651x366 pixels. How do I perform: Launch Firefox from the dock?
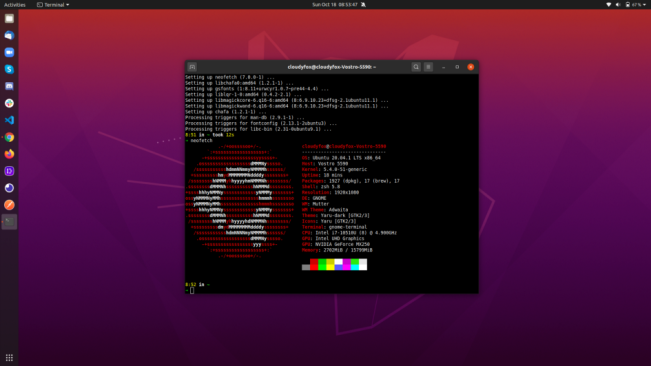[9, 154]
